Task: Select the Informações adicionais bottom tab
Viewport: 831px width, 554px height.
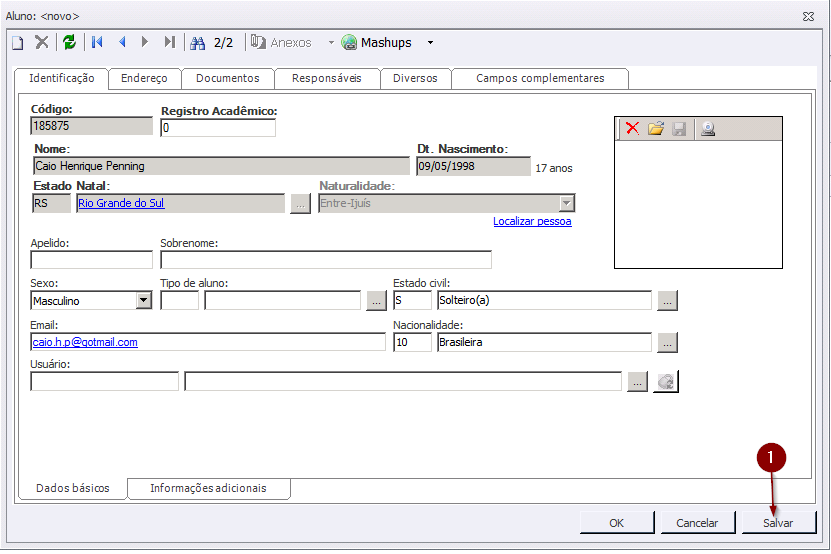Action: pyautogui.click(x=208, y=488)
